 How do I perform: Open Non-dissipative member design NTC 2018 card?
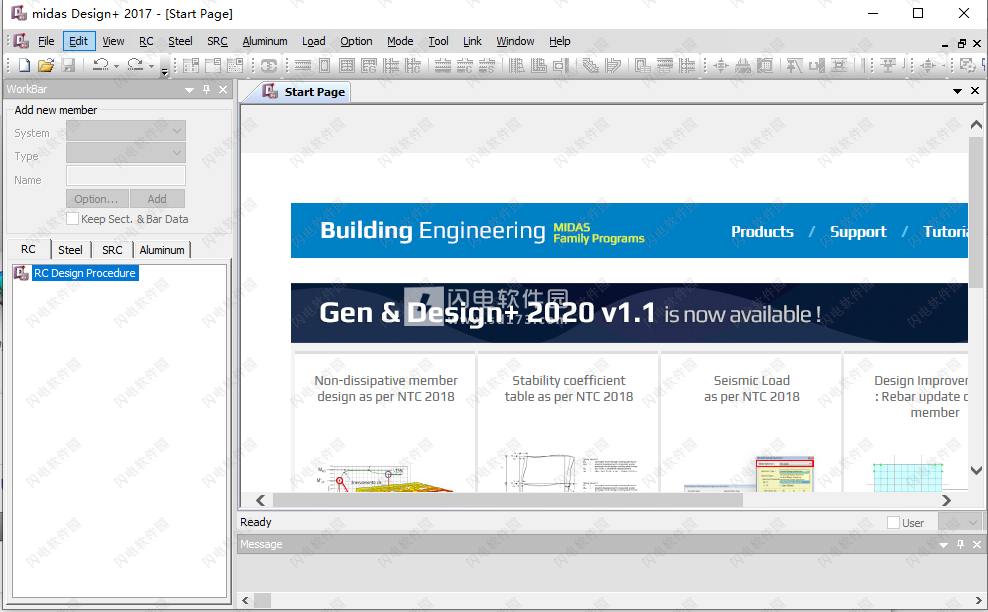pos(385,422)
